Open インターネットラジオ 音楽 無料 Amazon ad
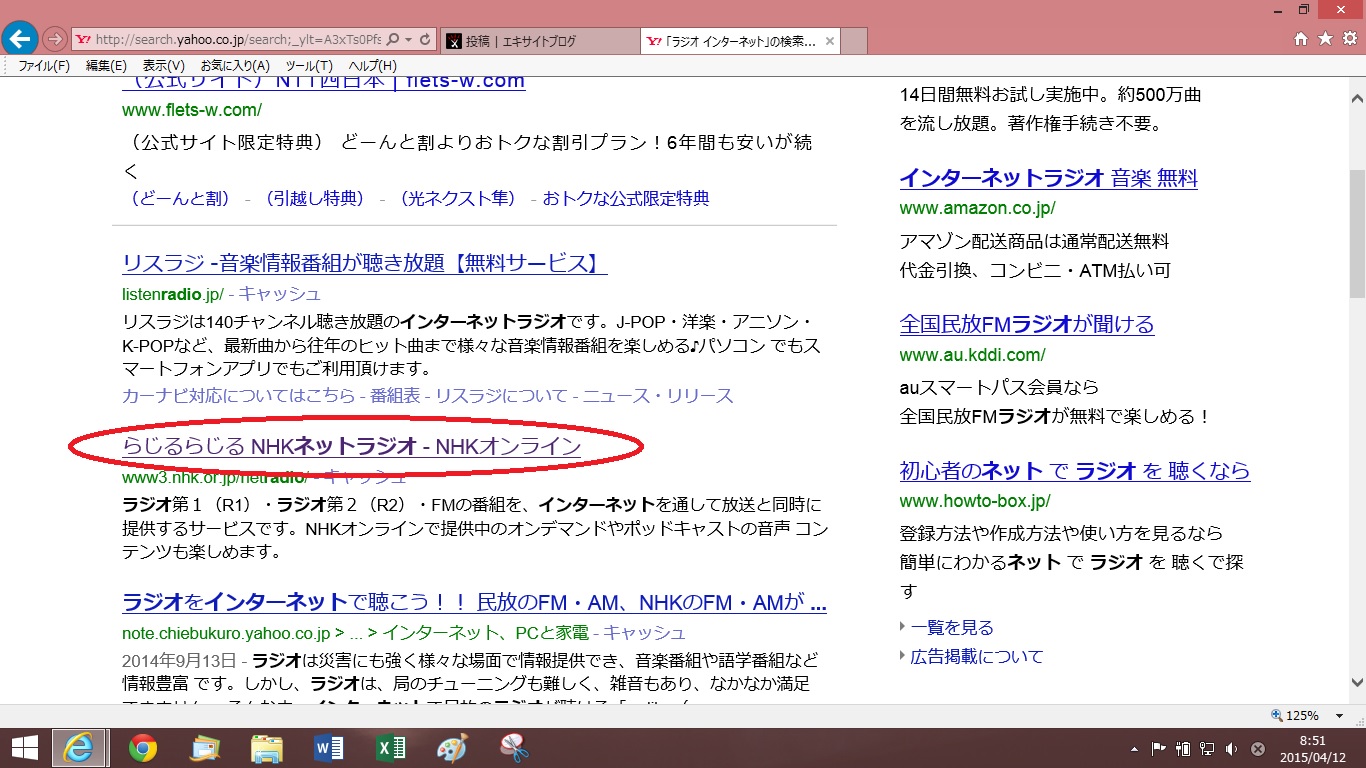This screenshot has width=1366, height=768. point(1048,178)
